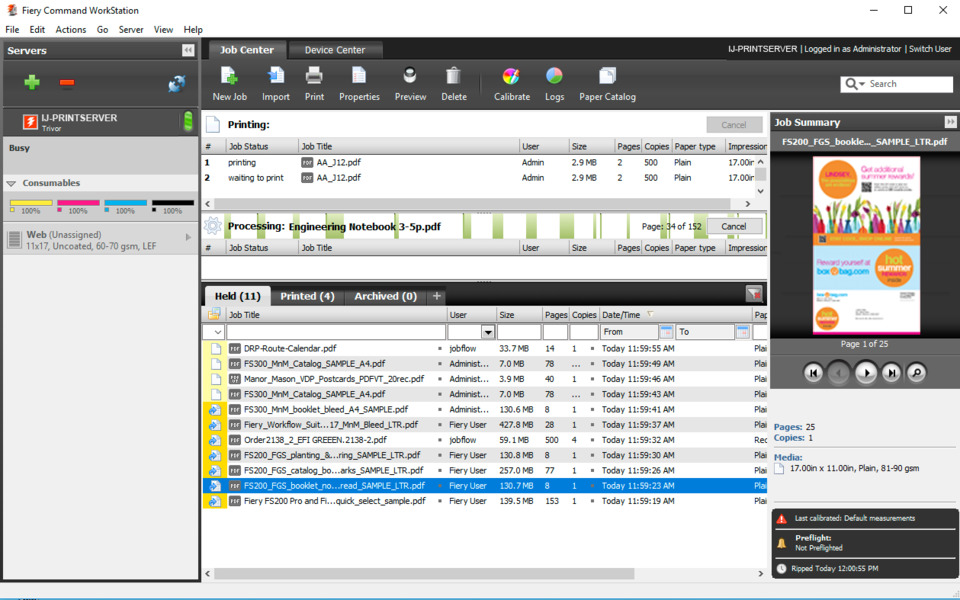Select the waiting to print job
Screen dimensions: 960x600
pyautogui.click(x=479, y=178)
